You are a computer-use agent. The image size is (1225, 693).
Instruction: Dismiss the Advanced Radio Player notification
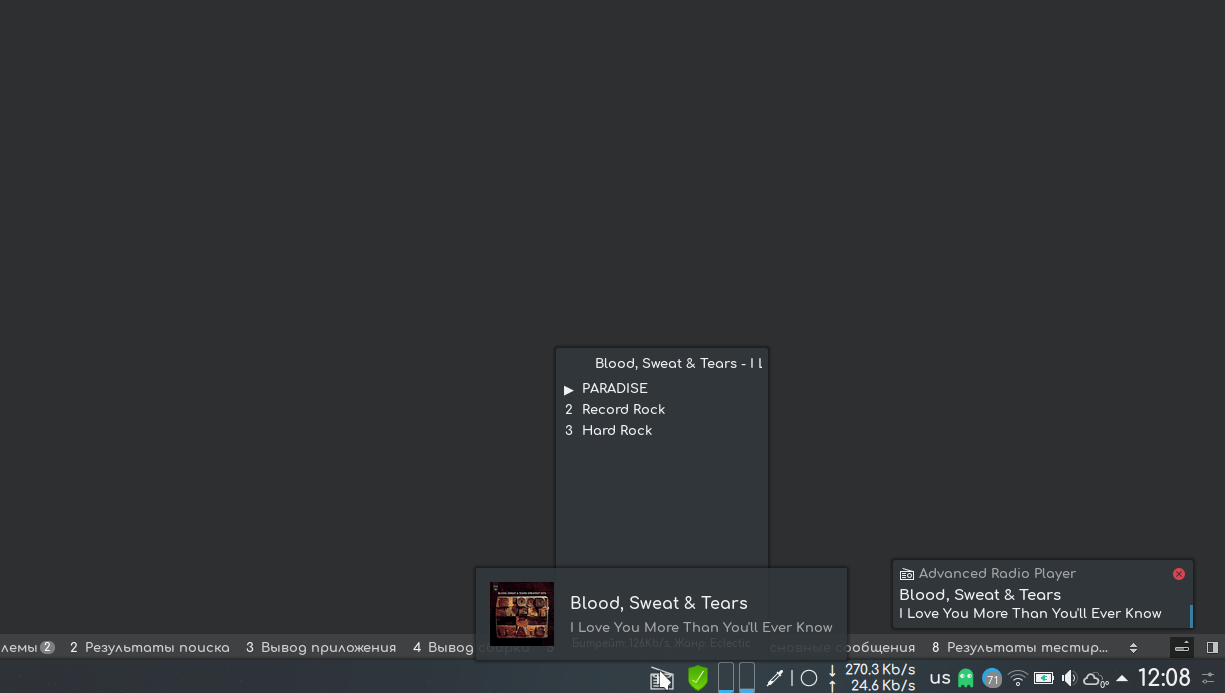1178,573
